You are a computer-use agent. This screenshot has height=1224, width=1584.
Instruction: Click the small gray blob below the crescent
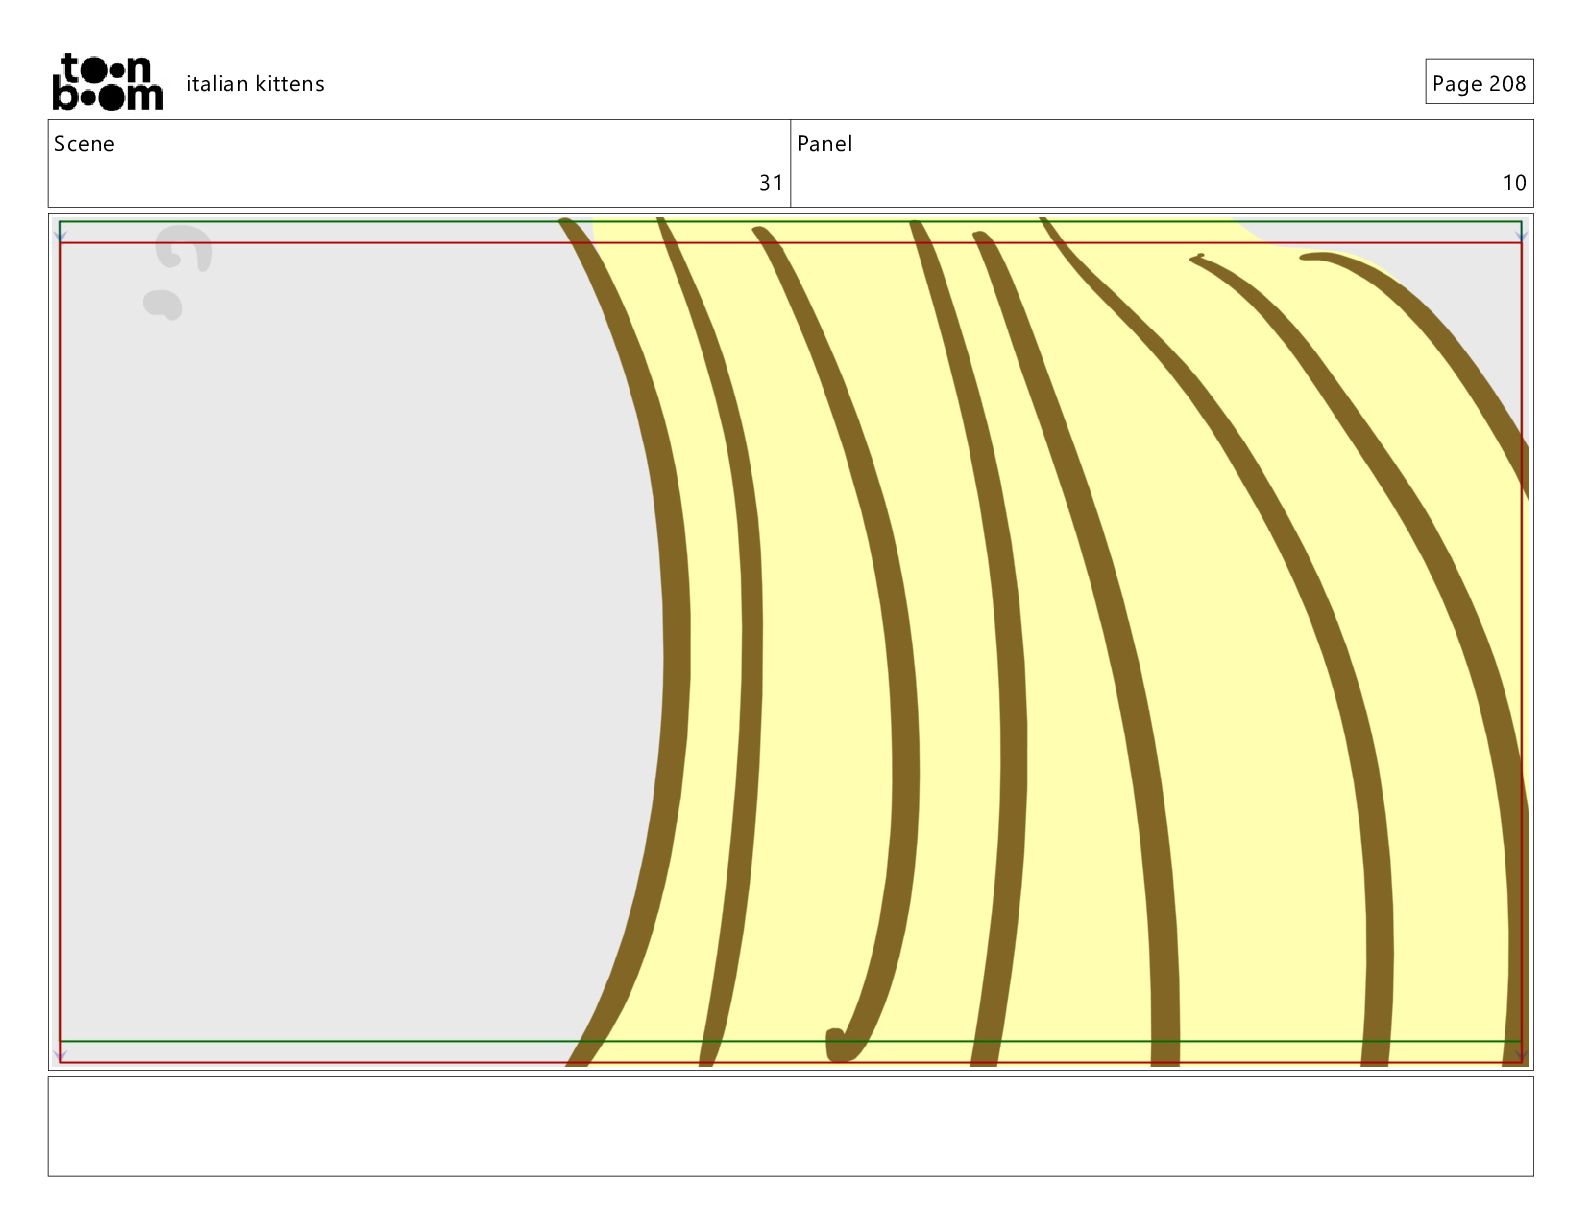pyautogui.click(x=163, y=304)
